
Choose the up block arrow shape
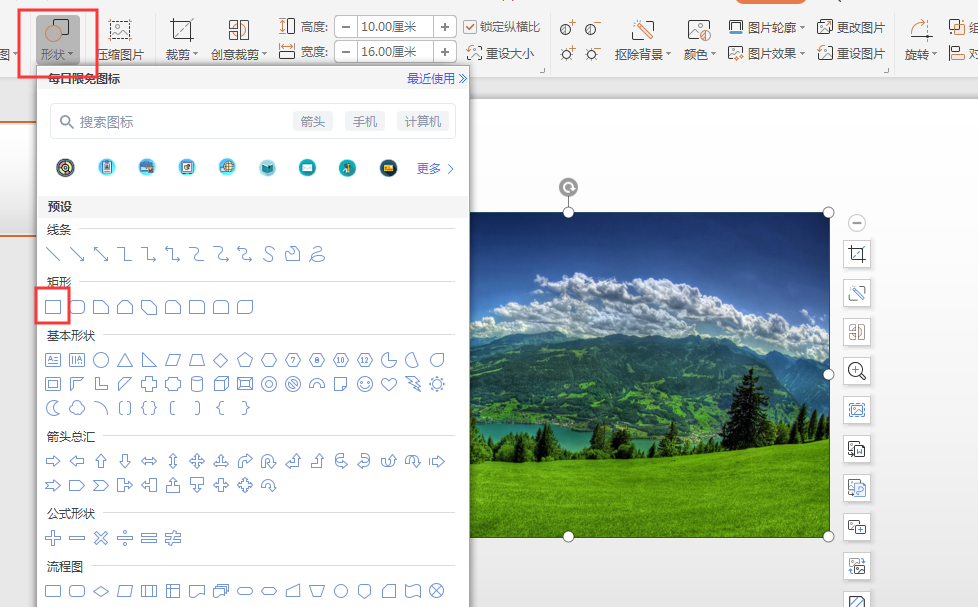101,461
